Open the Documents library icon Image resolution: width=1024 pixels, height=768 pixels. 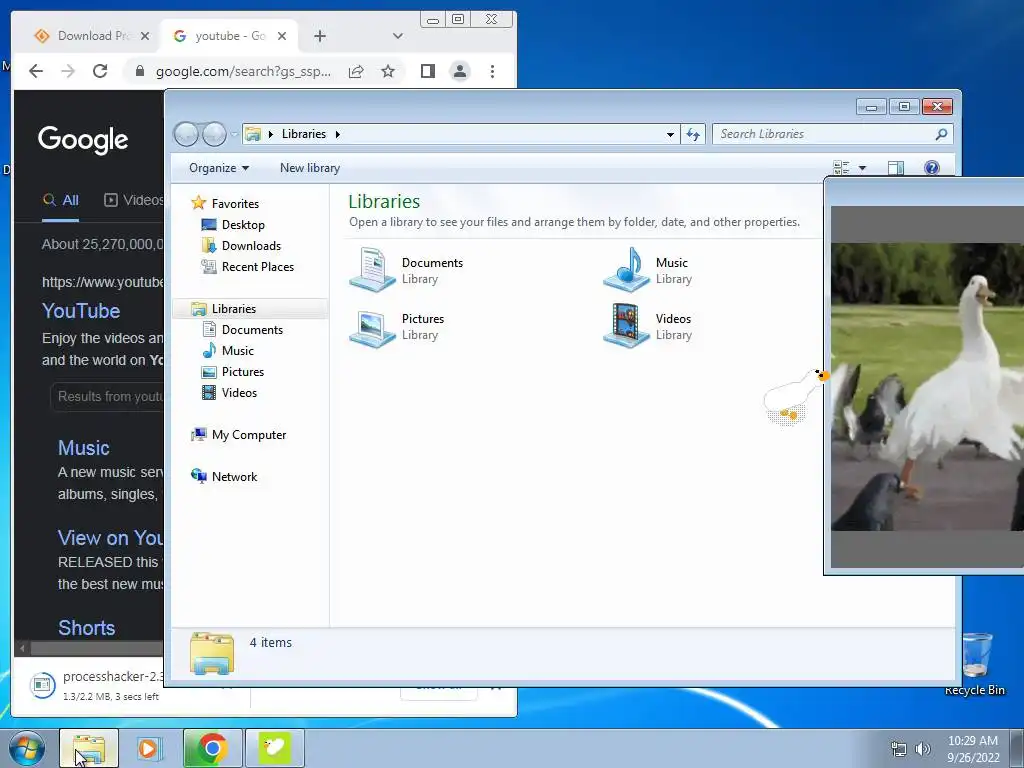(x=372, y=269)
